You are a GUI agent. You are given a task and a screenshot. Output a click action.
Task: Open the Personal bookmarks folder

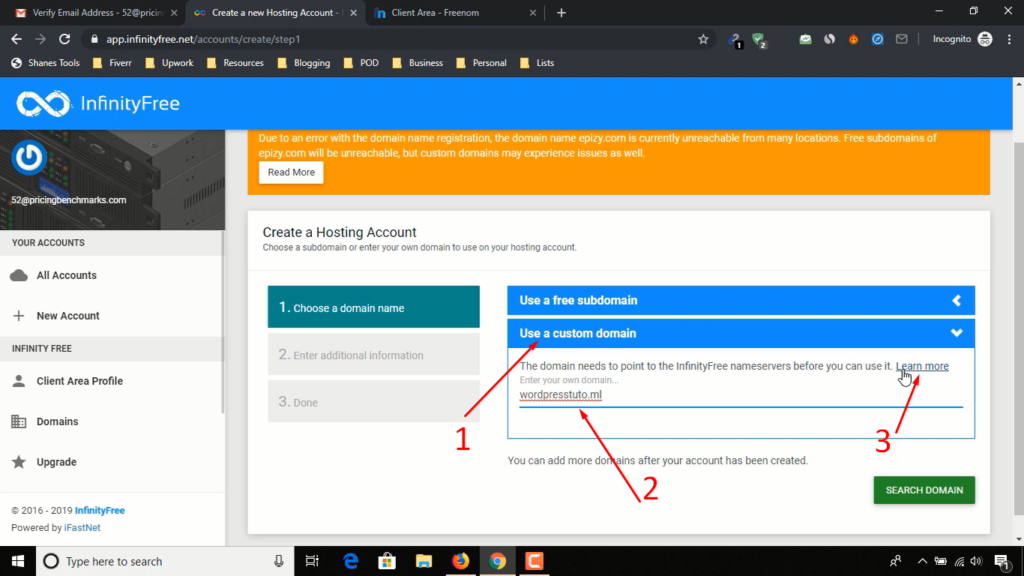pos(481,63)
